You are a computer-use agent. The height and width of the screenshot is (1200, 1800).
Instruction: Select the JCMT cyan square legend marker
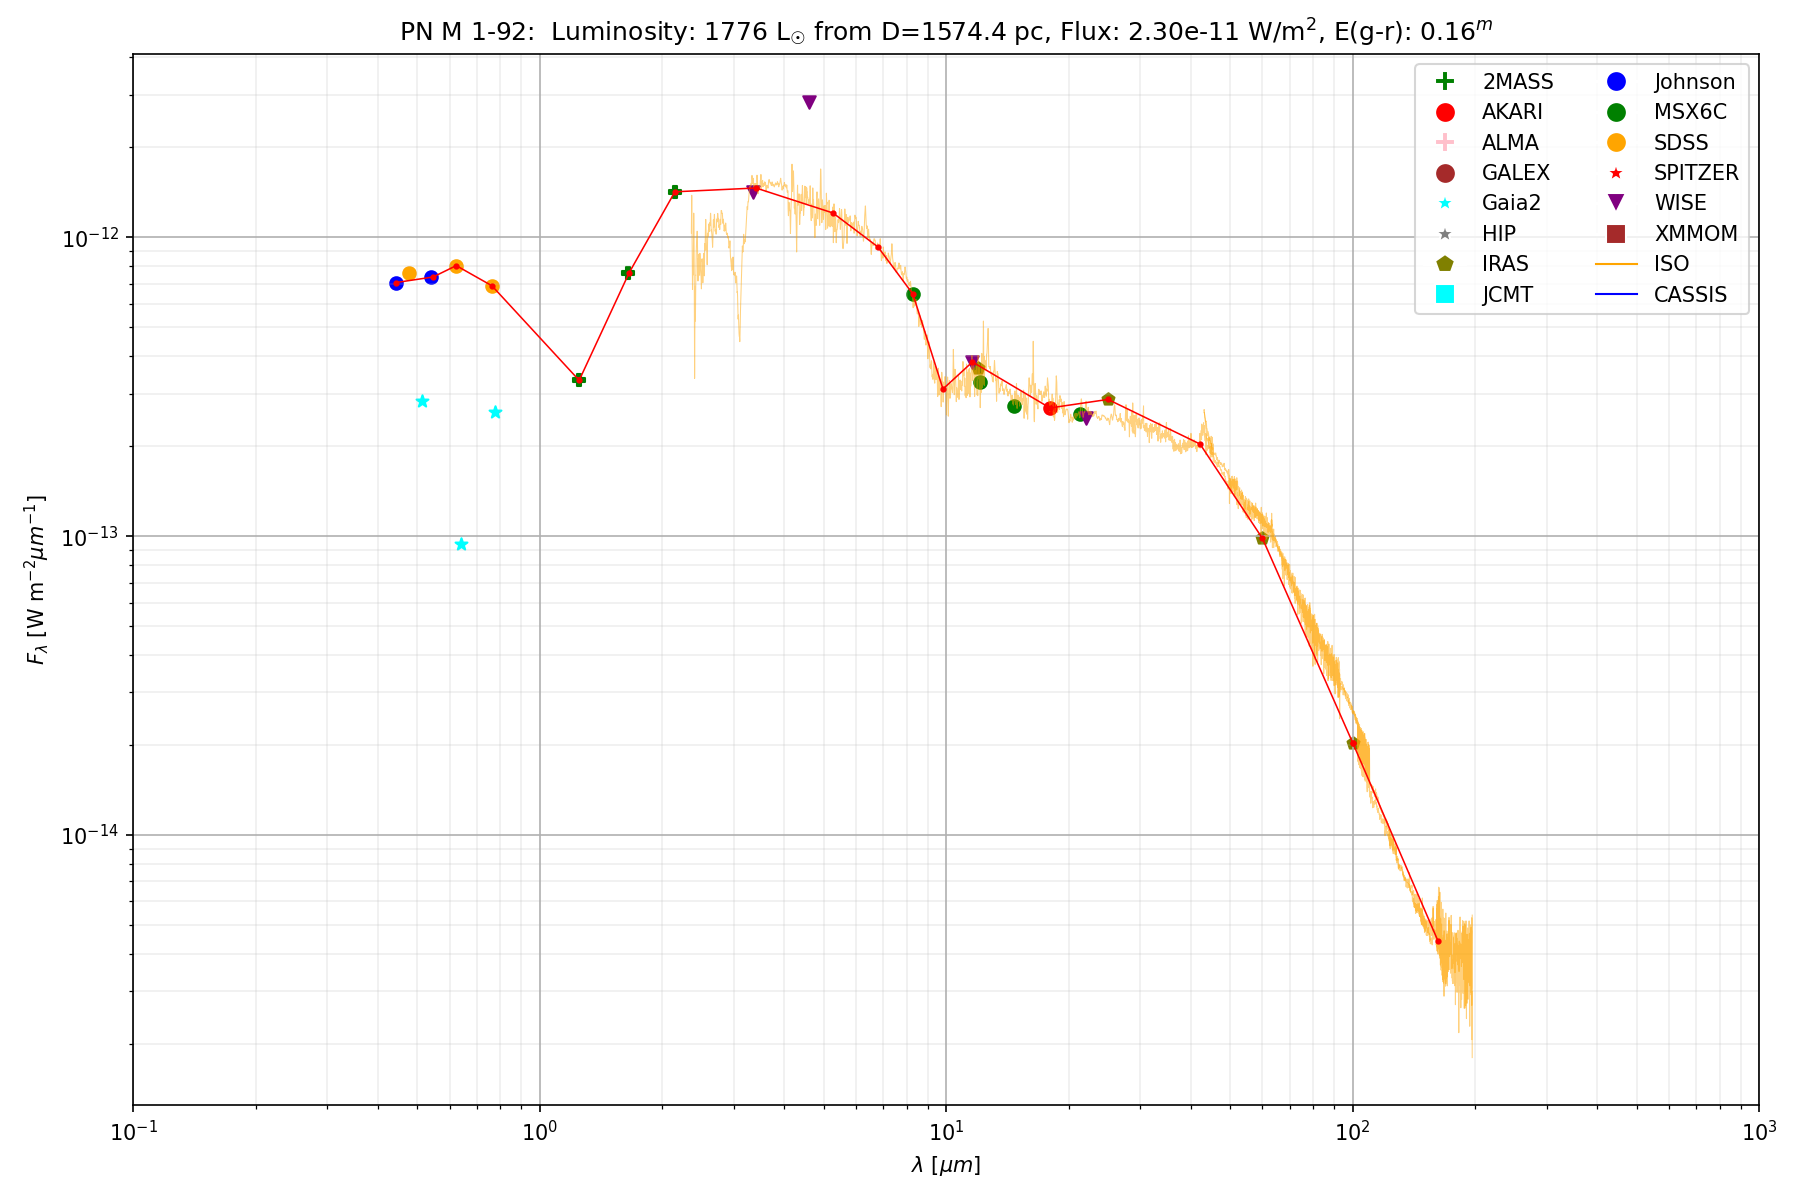[x=1444, y=294]
